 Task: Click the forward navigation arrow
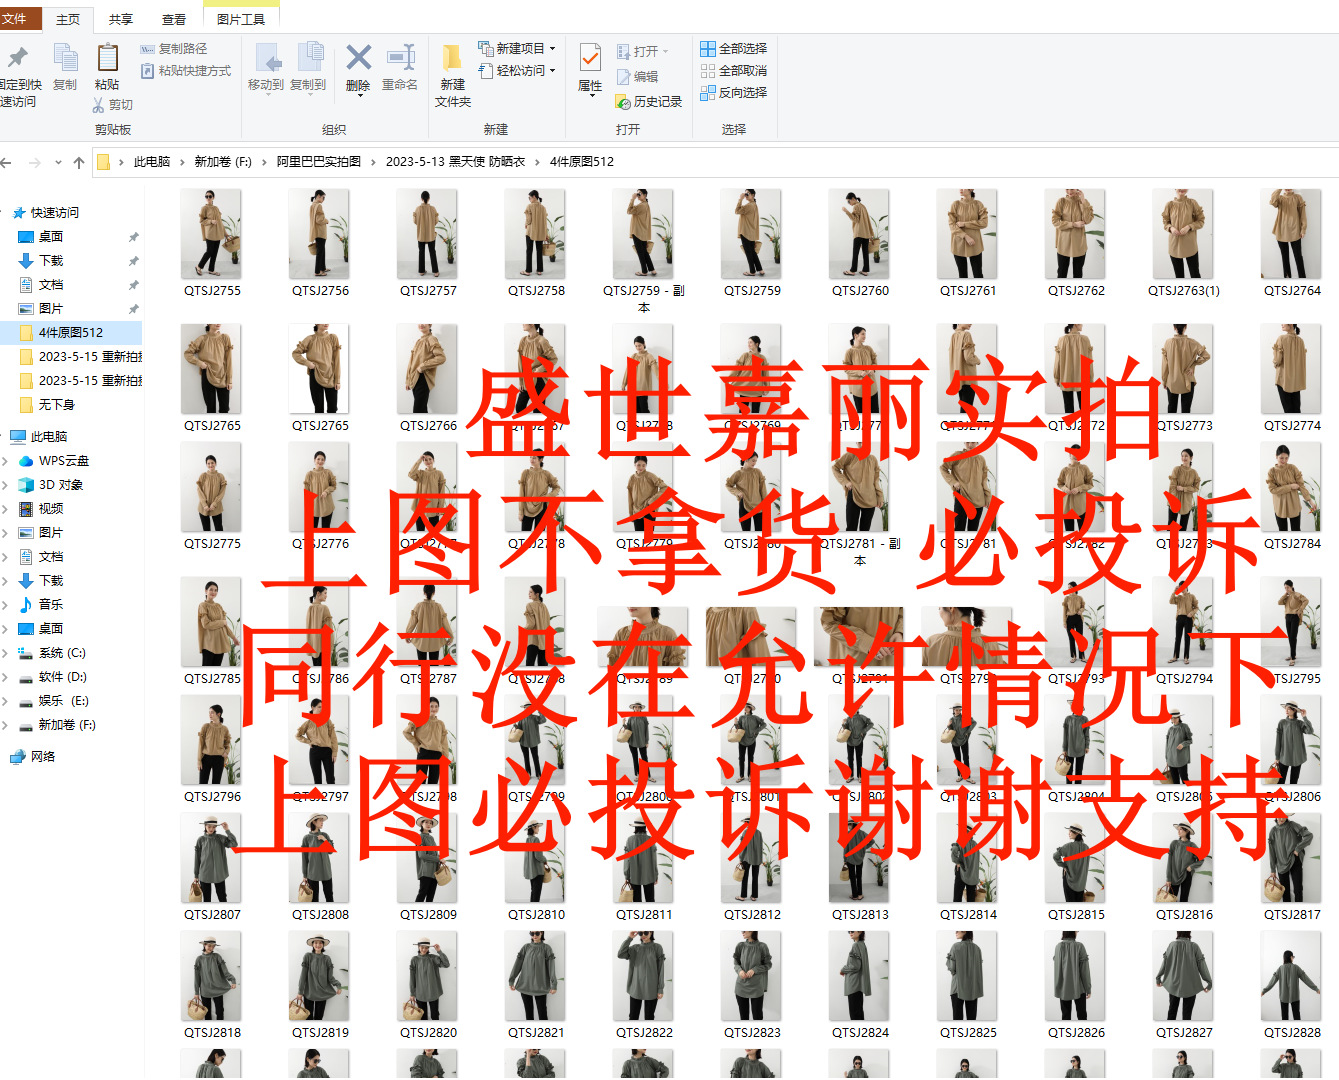click(x=35, y=162)
